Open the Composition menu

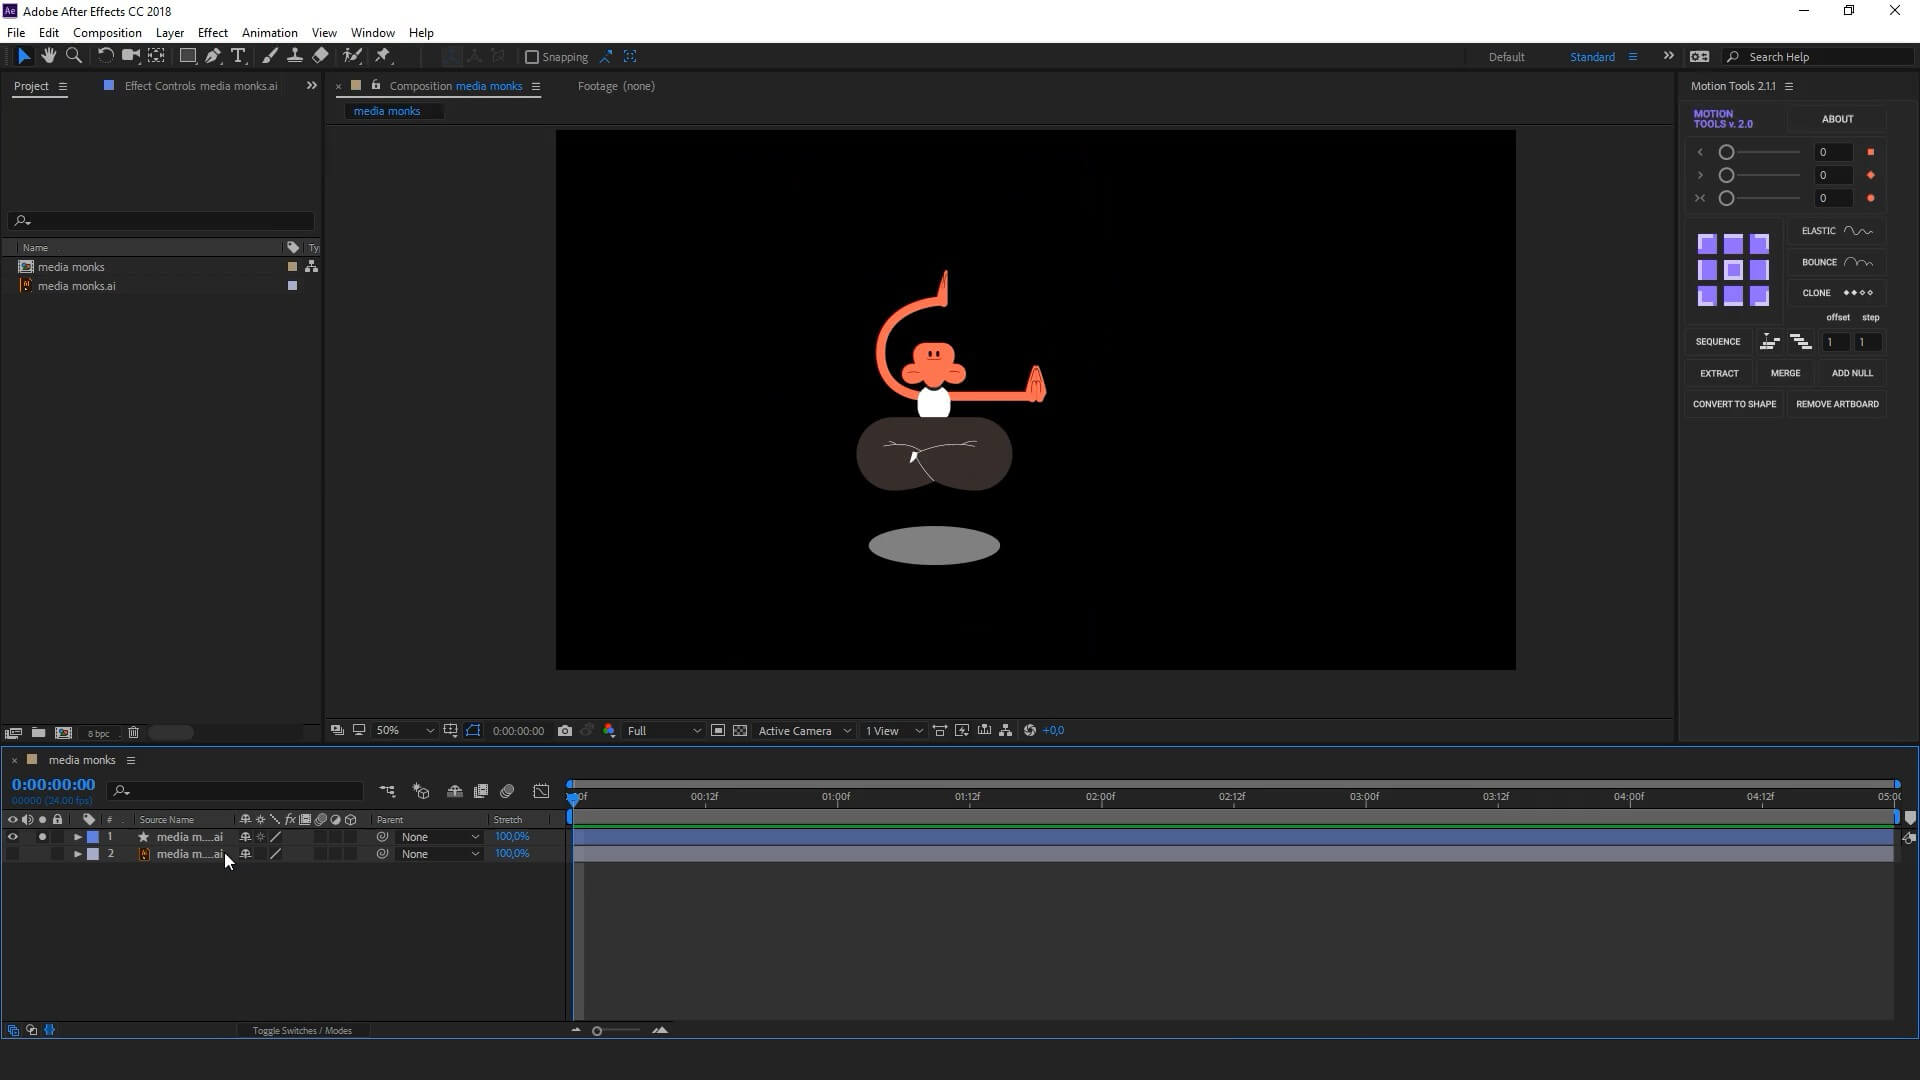(107, 33)
